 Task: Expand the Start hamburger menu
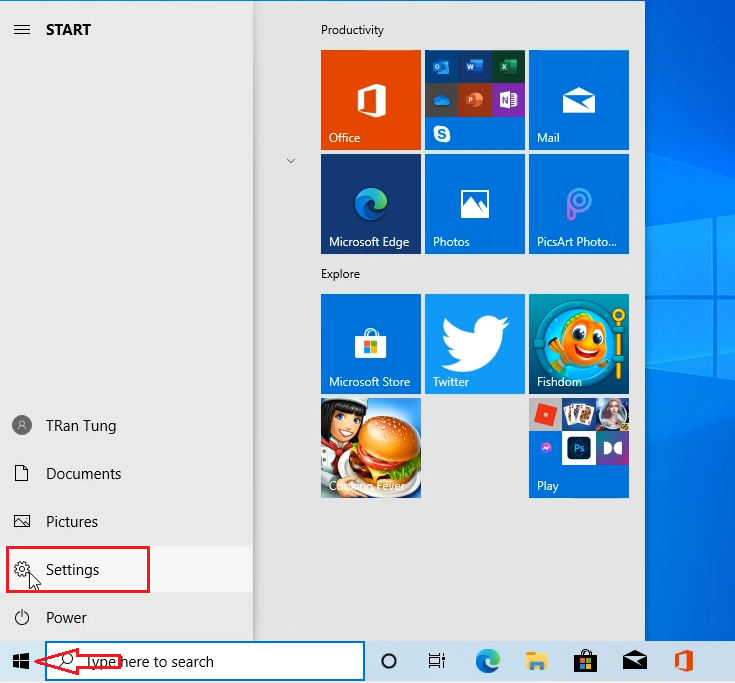point(21,30)
